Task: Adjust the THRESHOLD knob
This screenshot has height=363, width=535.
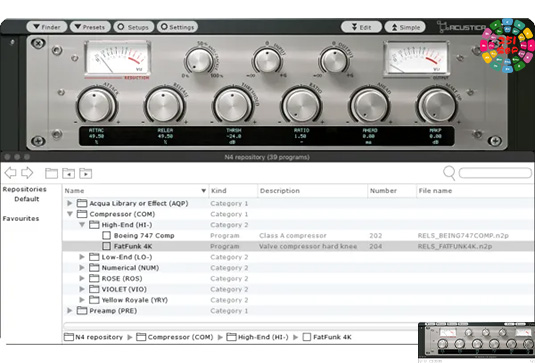Action: coord(233,105)
